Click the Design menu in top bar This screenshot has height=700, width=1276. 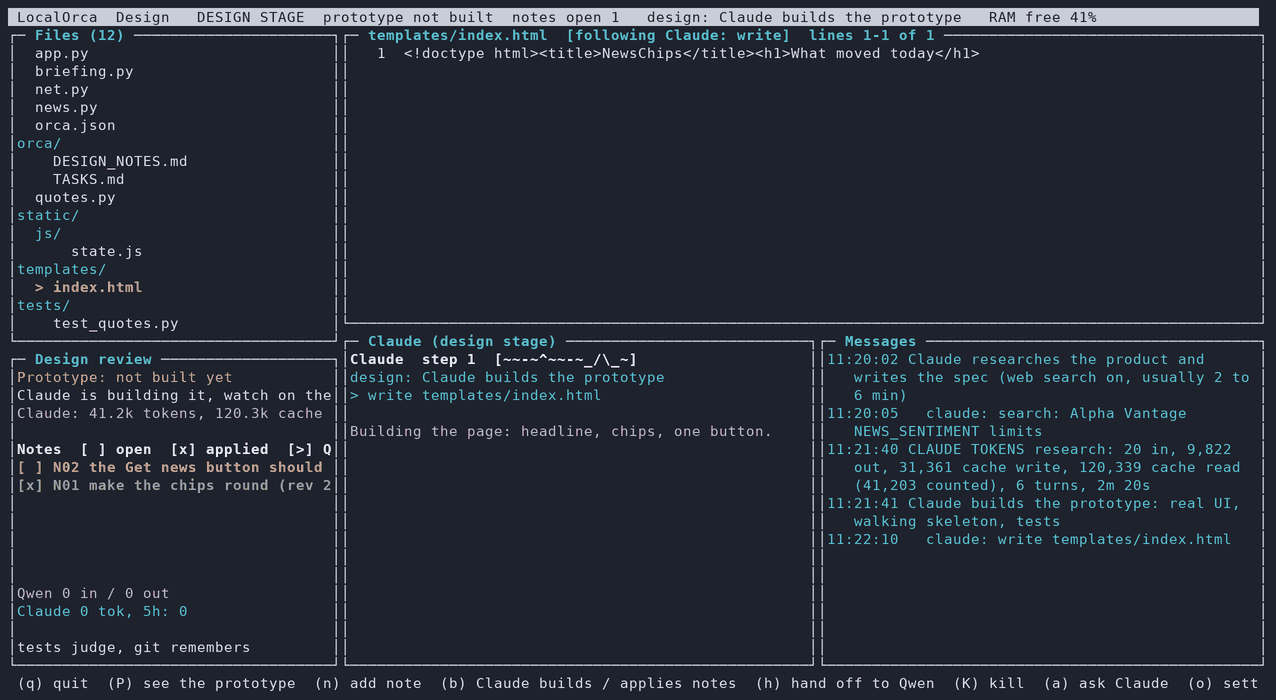pyautogui.click(x=143, y=17)
